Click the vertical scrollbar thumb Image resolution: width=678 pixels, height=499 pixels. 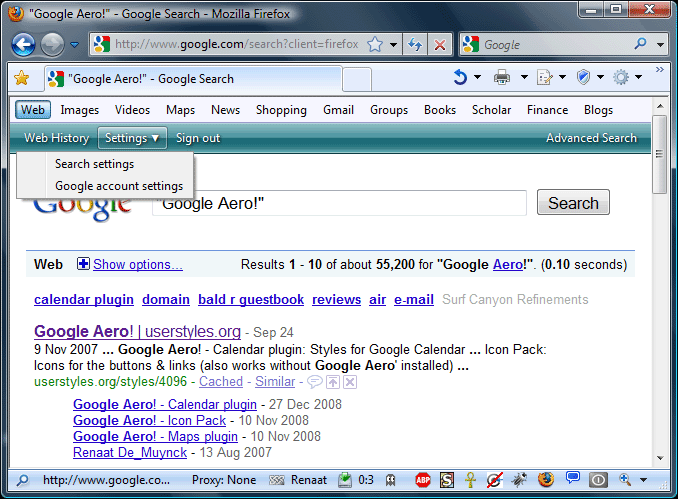pos(659,154)
